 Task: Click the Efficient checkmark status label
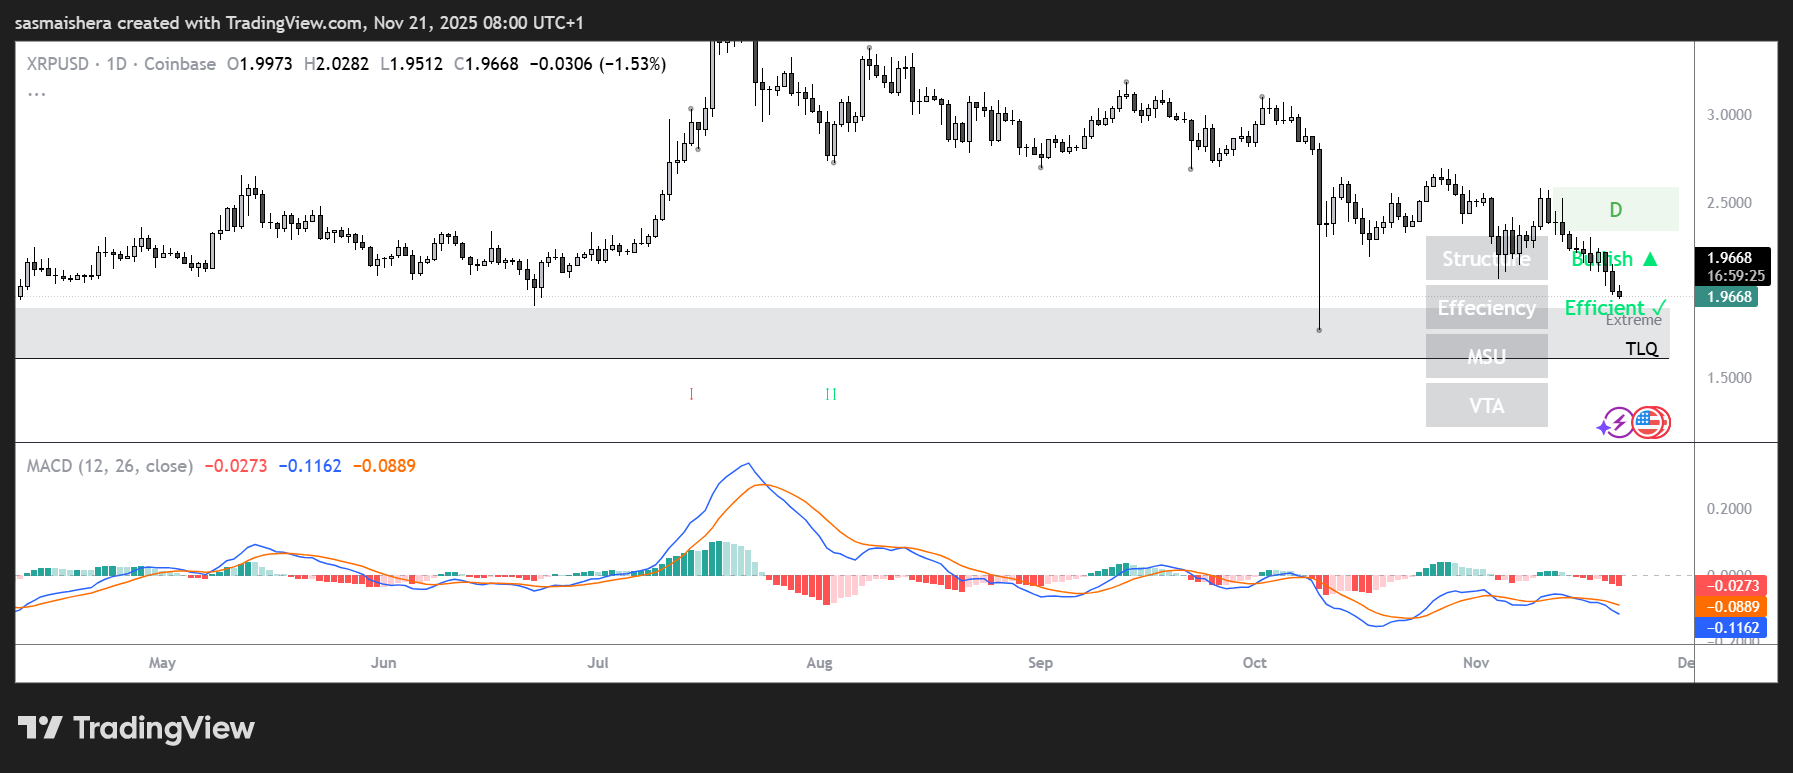coord(1615,308)
